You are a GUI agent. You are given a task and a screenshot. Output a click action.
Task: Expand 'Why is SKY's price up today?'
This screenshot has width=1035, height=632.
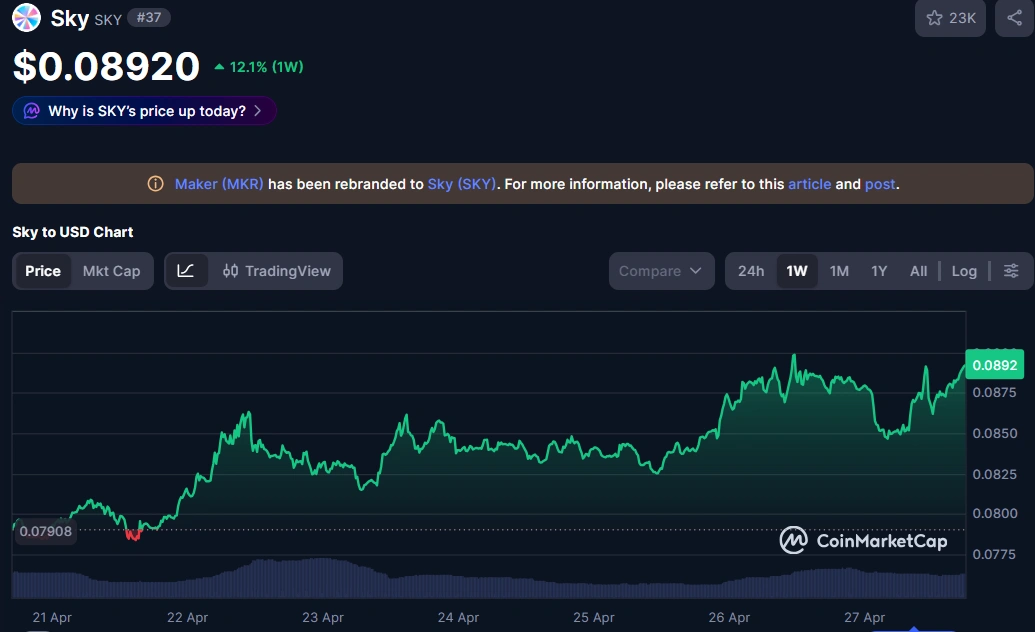145,111
